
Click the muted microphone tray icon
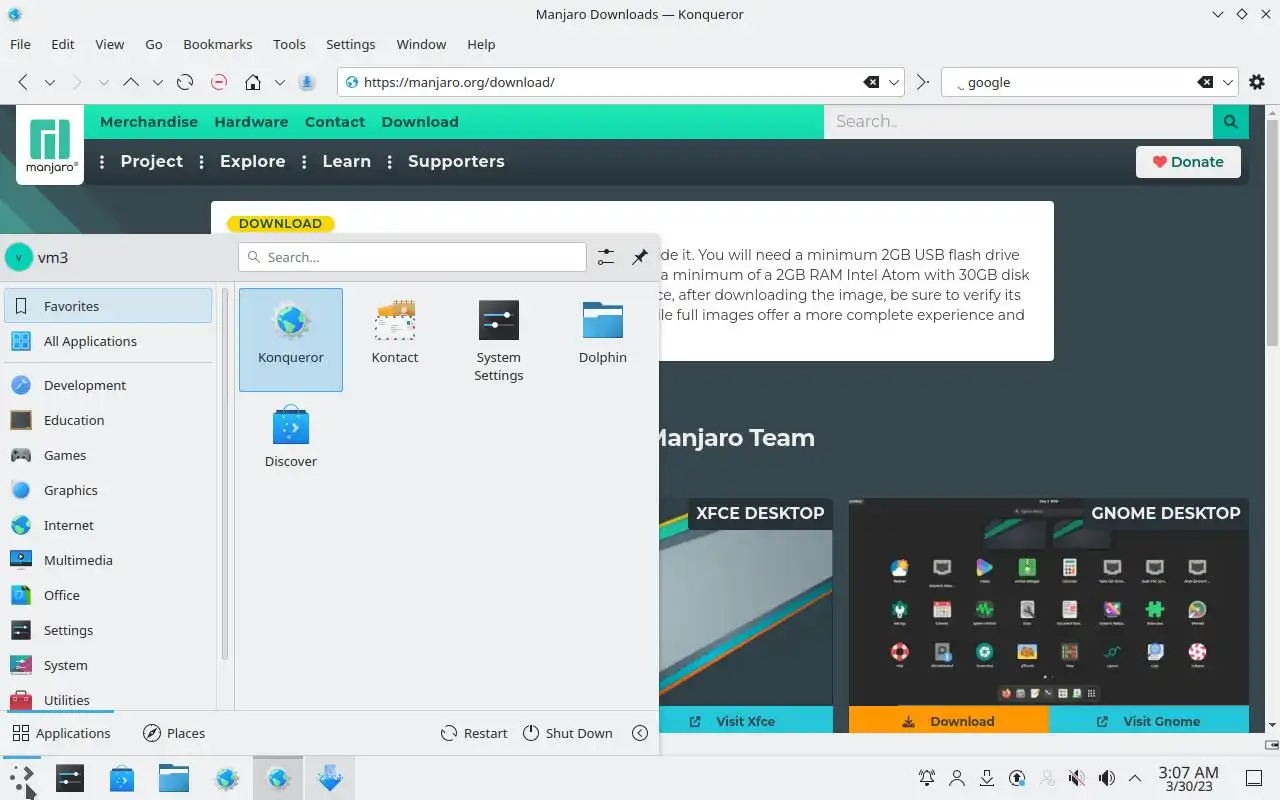click(x=1077, y=778)
